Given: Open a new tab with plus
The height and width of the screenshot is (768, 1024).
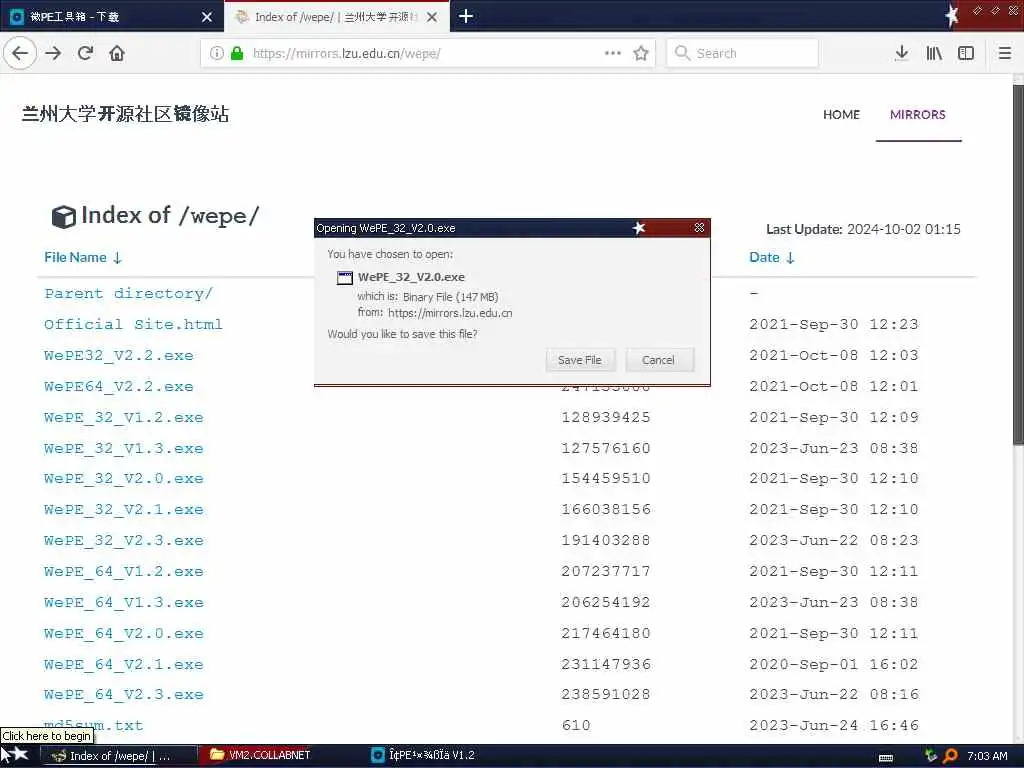Looking at the screenshot, I should pyautogui.click(x=466, y=16).
